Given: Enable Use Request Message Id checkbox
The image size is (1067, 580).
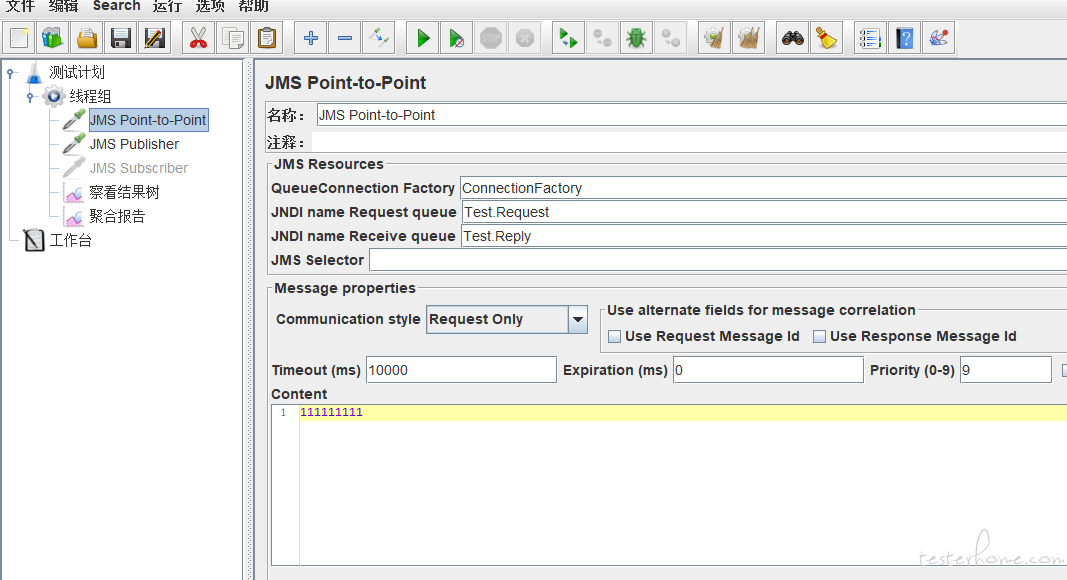Looking at the screenshot, I should pyautogui.click(x=615, y=337).
